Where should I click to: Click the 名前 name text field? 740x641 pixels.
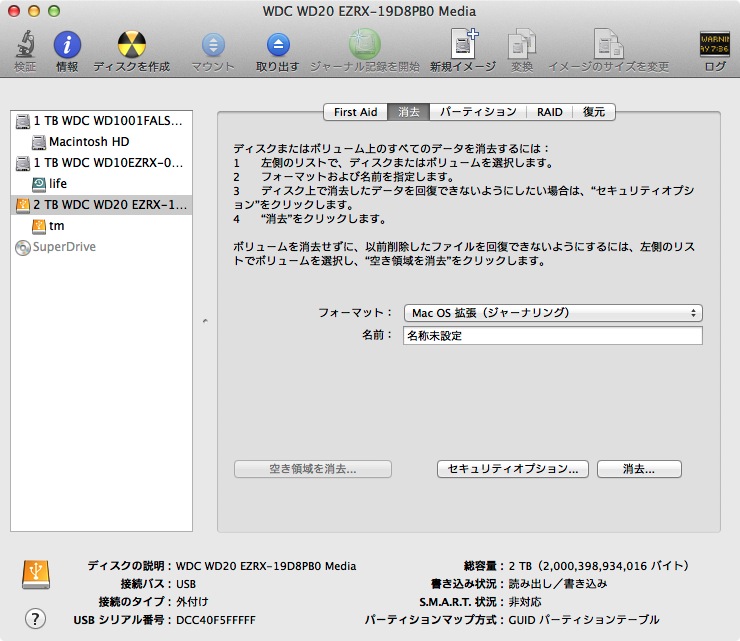pos(553,336)
